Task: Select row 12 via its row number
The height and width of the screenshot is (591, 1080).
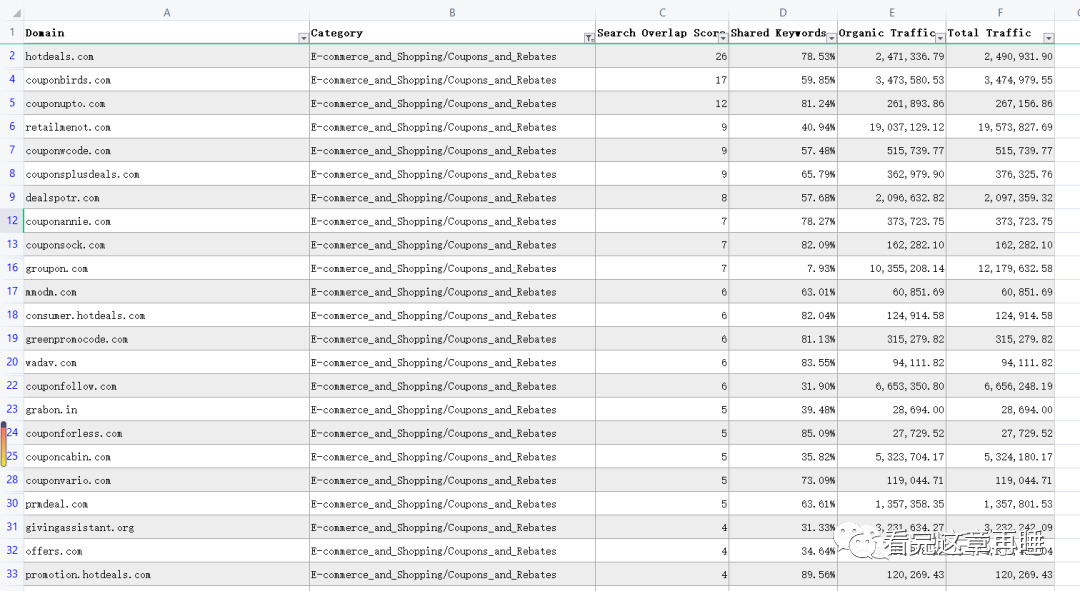Action: pos(12,220)
